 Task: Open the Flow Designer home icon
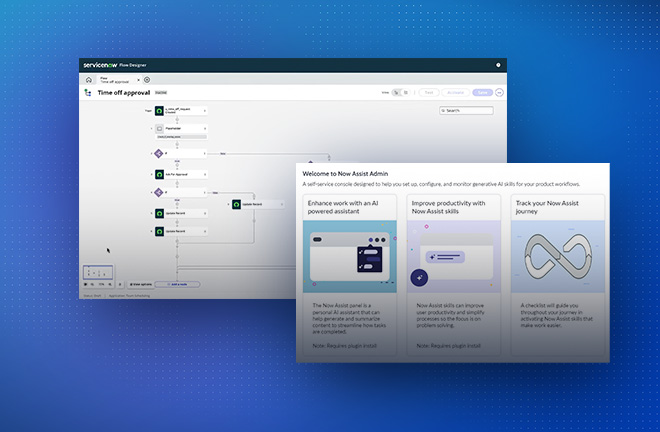click(88, 80)
